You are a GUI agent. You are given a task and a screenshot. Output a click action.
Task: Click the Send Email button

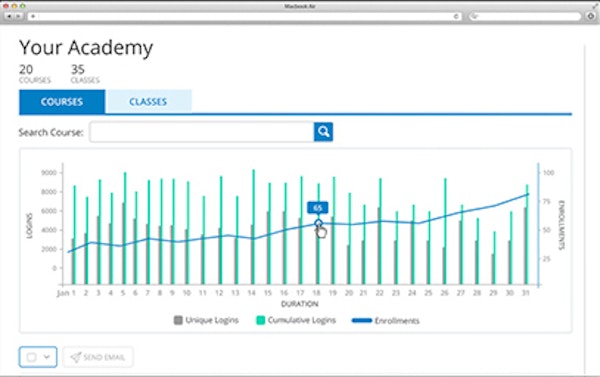pos(98,357)
